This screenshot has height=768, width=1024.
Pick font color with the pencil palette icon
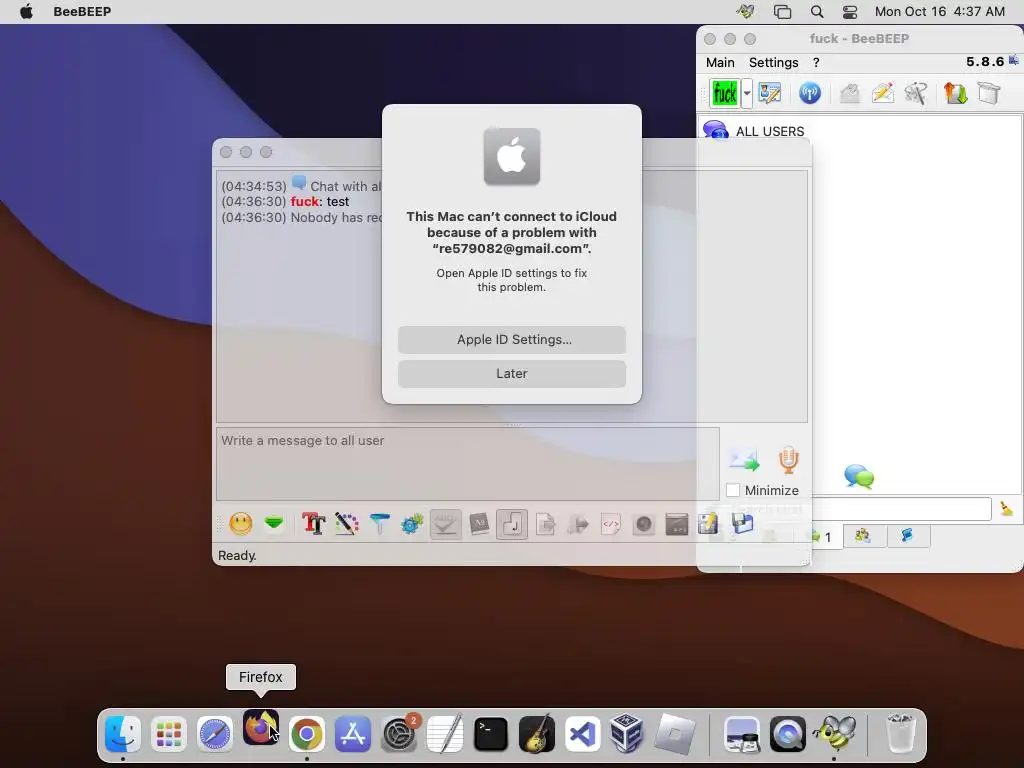347,524
